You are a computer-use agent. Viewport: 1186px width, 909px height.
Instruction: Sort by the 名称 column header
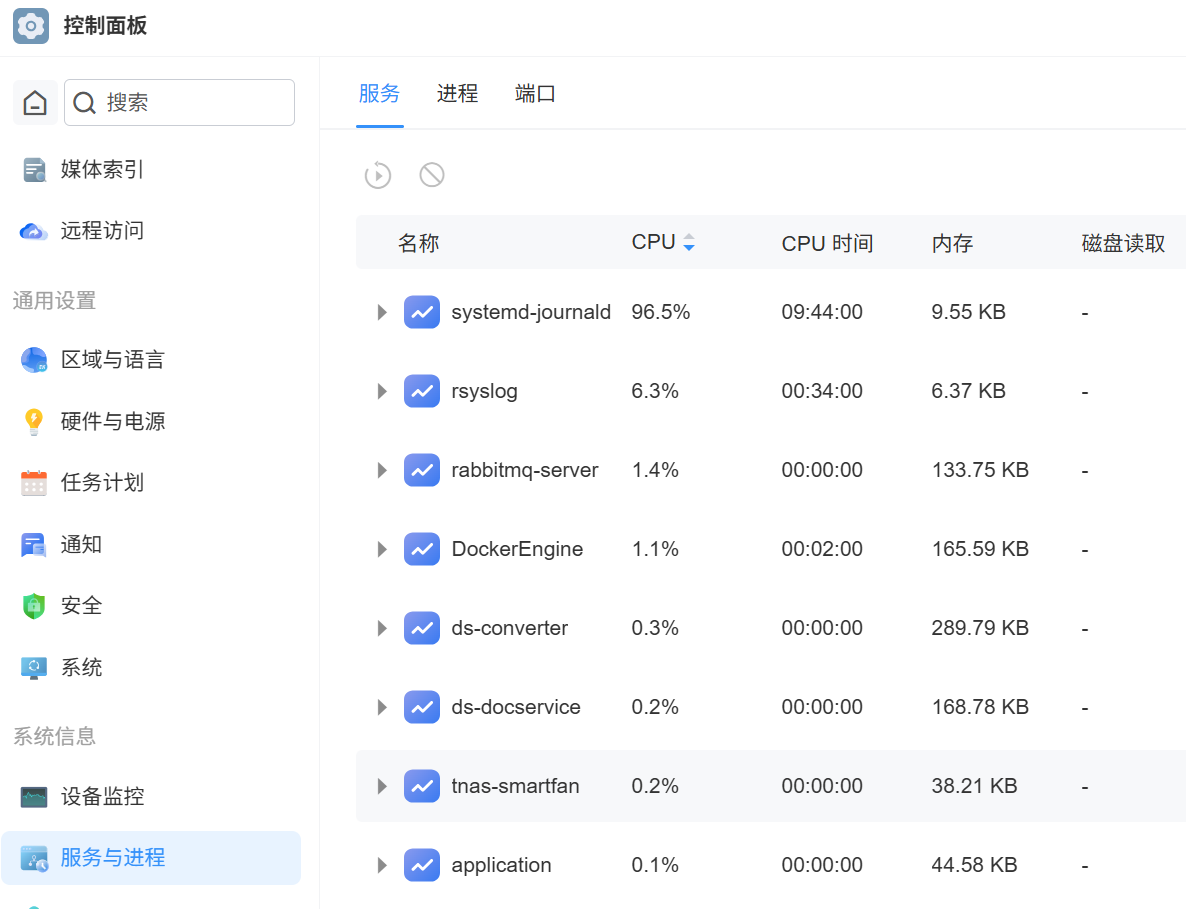pos(419,243)
